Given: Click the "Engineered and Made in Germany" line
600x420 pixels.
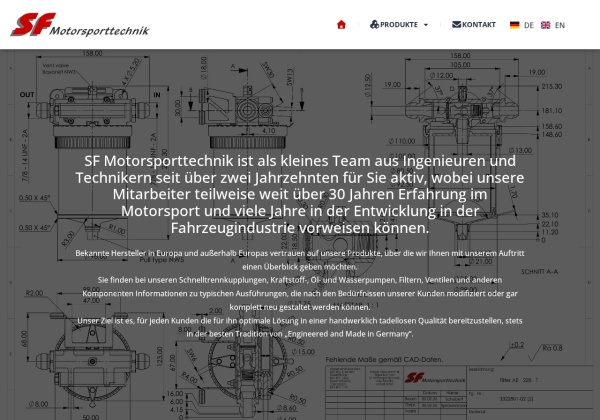Looking at the screenshot, I should [x=300, y=334].
